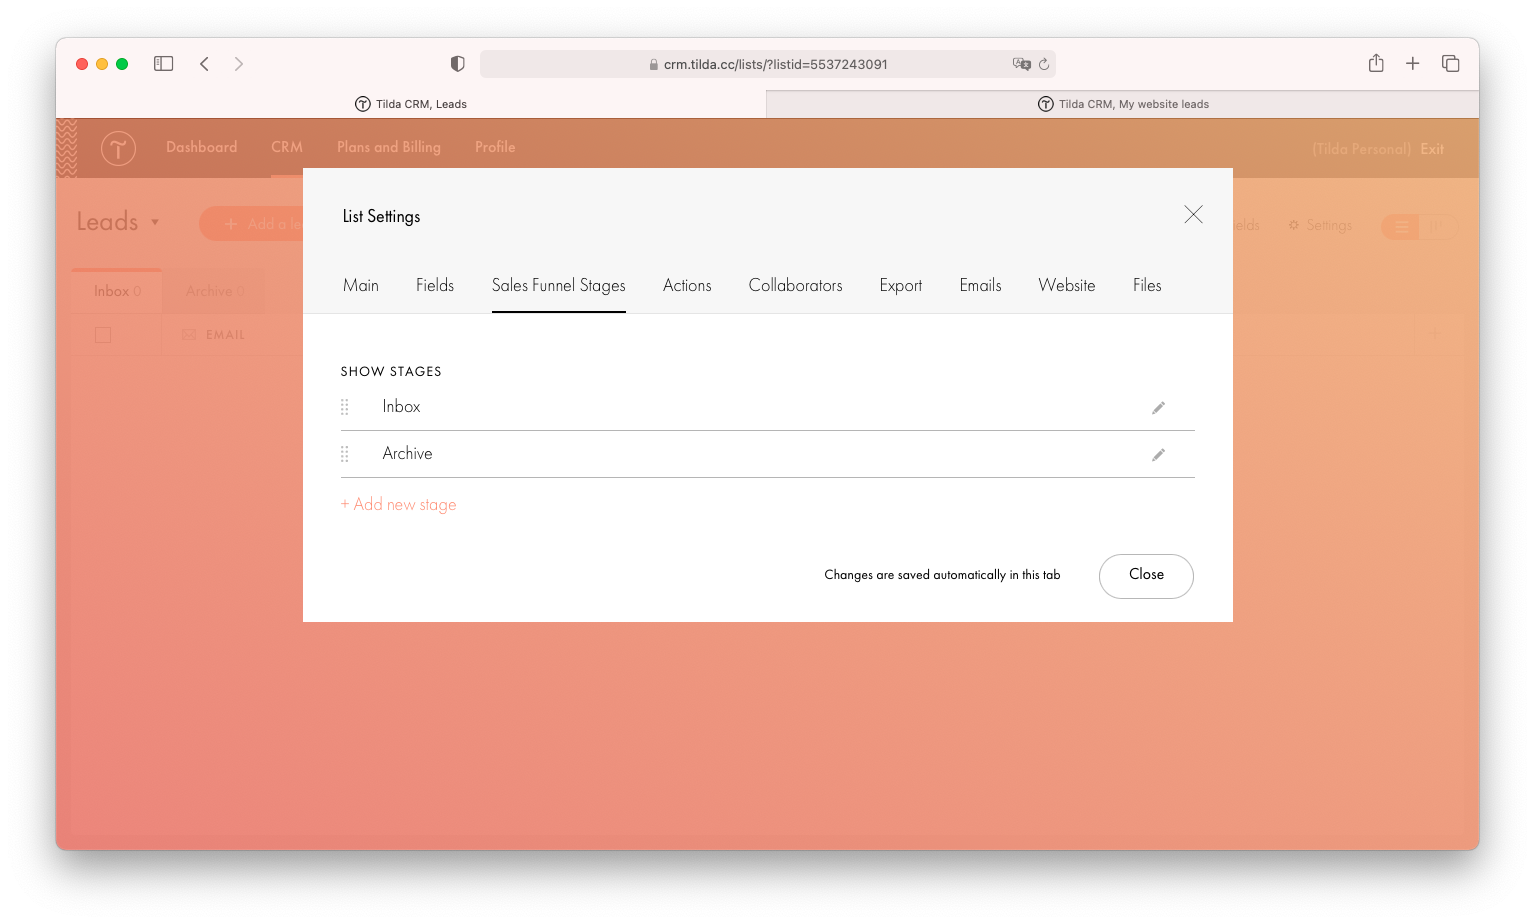Open a new browser tab with the plus icon
Viewport: 1535px width, 924px height.
[1412, 63]
